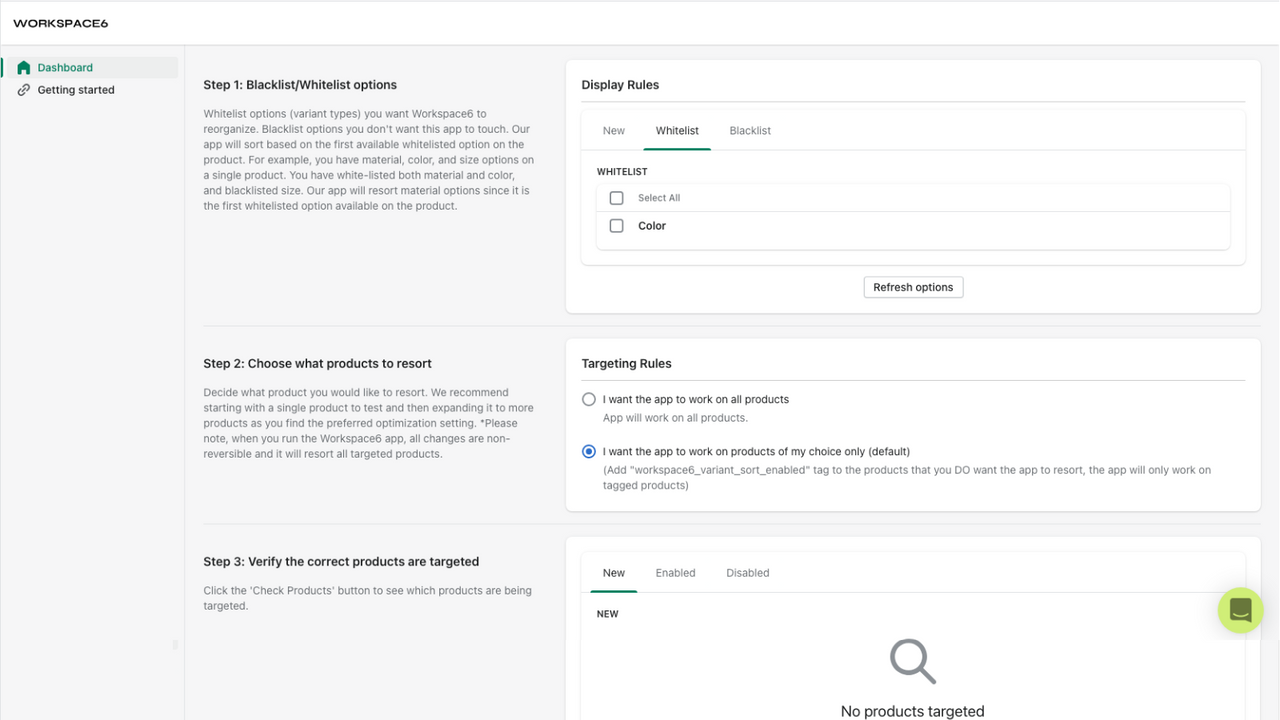Click the magnifying glass search icon

(x=912, y=661)
